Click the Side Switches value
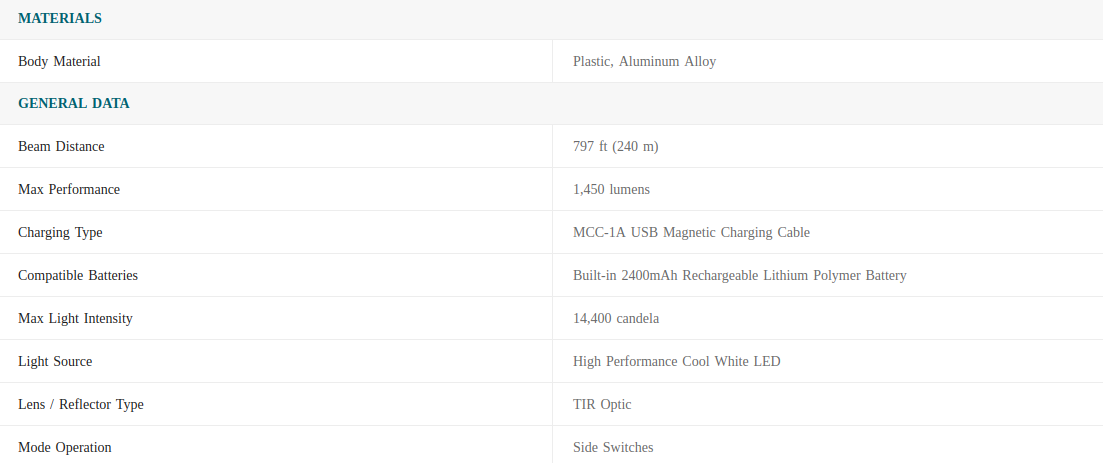 pos(613,447)
